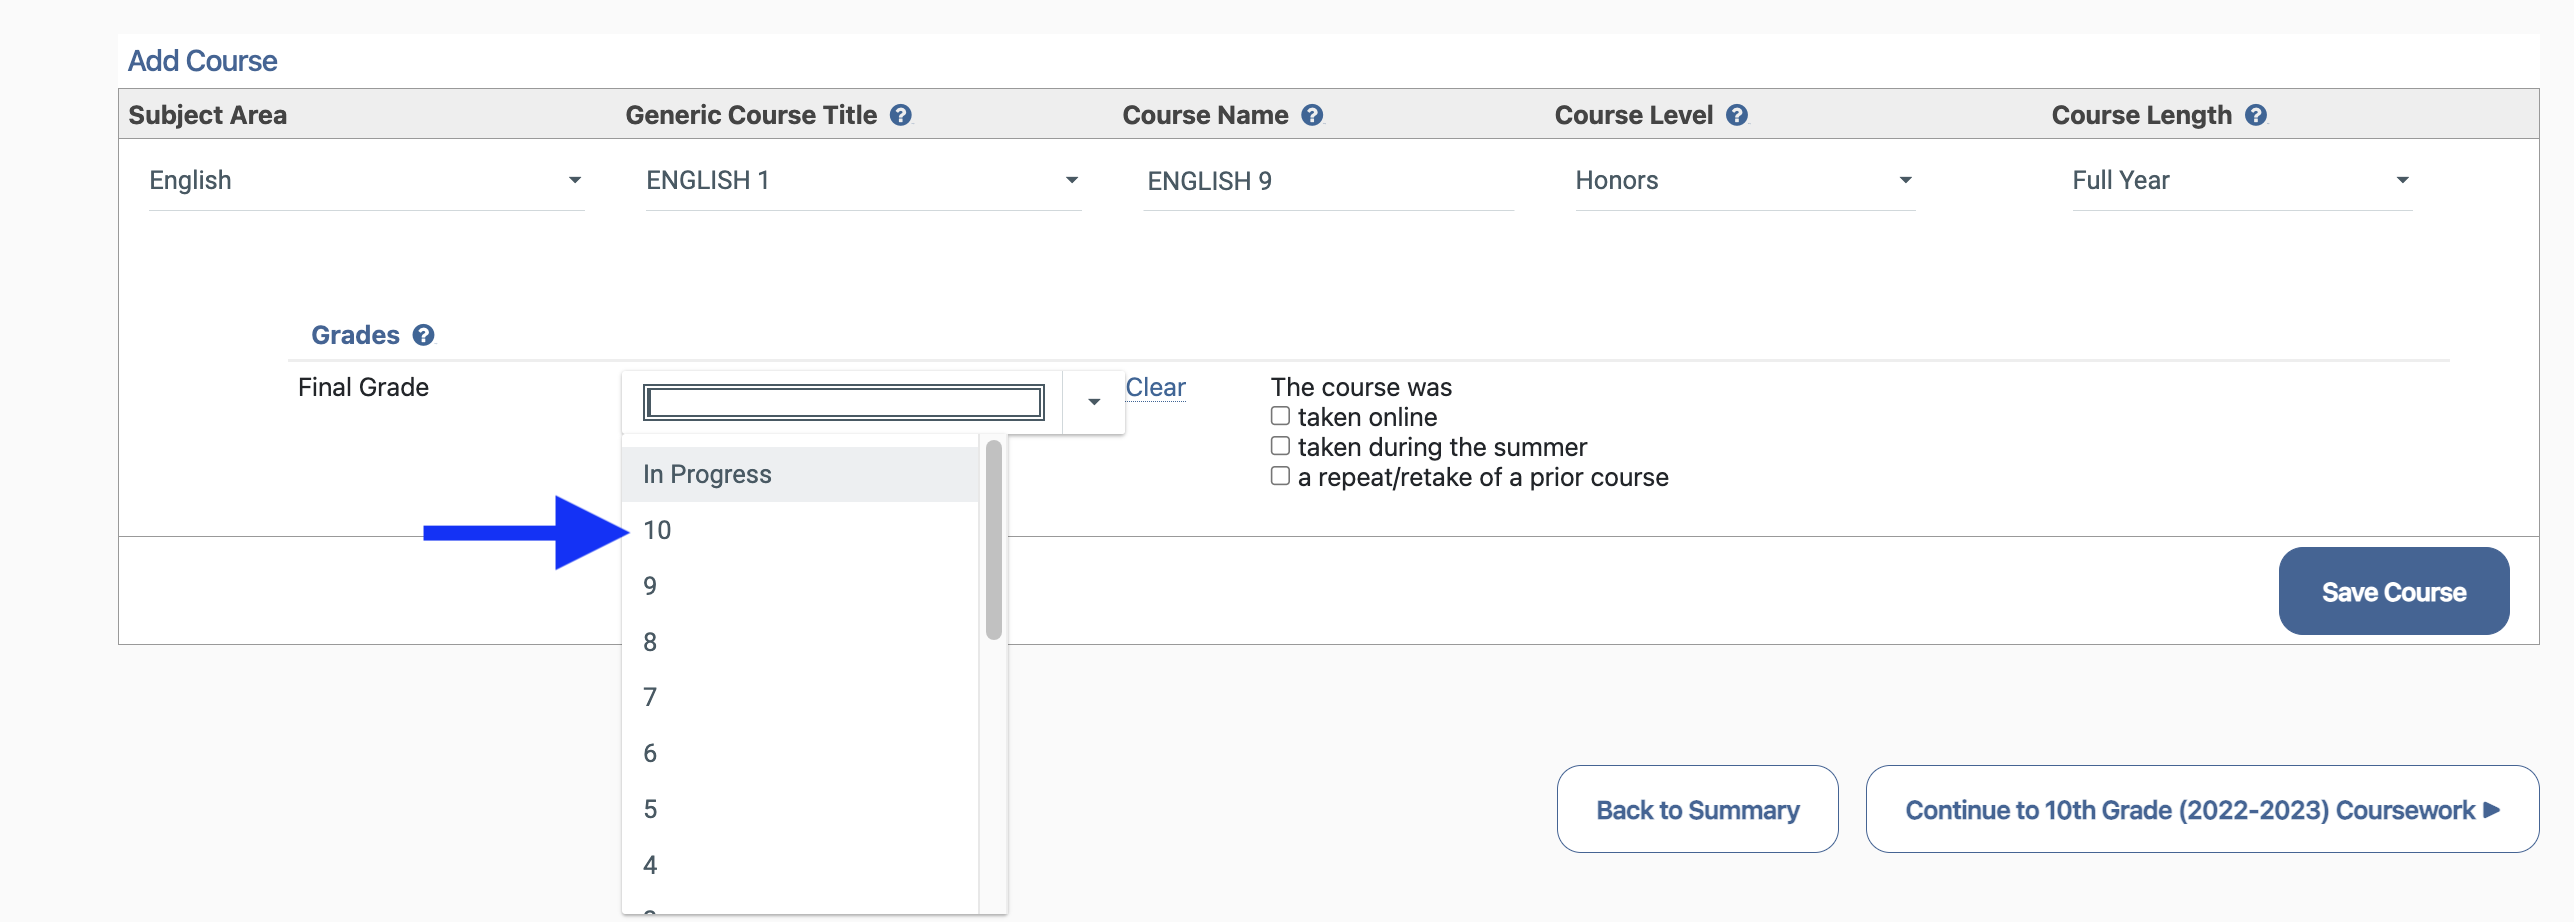Expand the Generic Course Title ENGLISH 1 dropdown
Screen dimensions: 2574x922
[x=862, y=181]
